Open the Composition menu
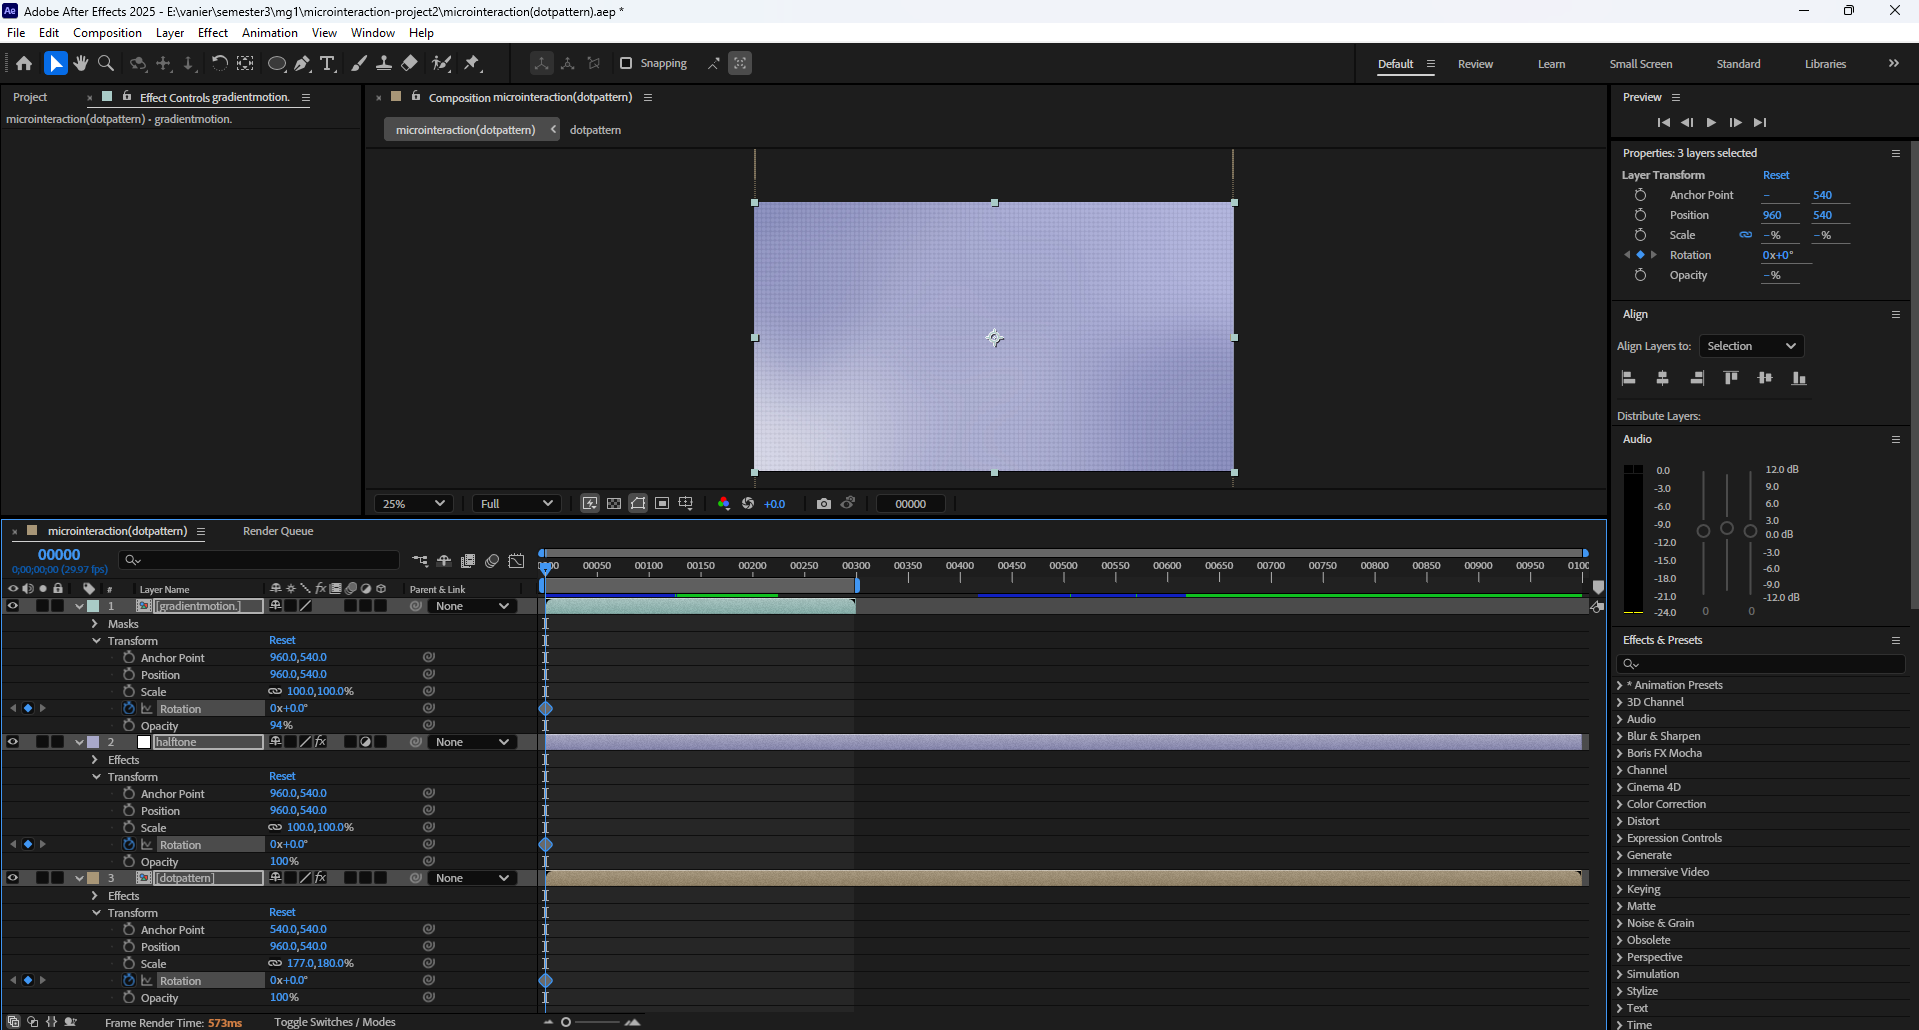This screenshot has height=1030, width=1919. pos(107,33)
